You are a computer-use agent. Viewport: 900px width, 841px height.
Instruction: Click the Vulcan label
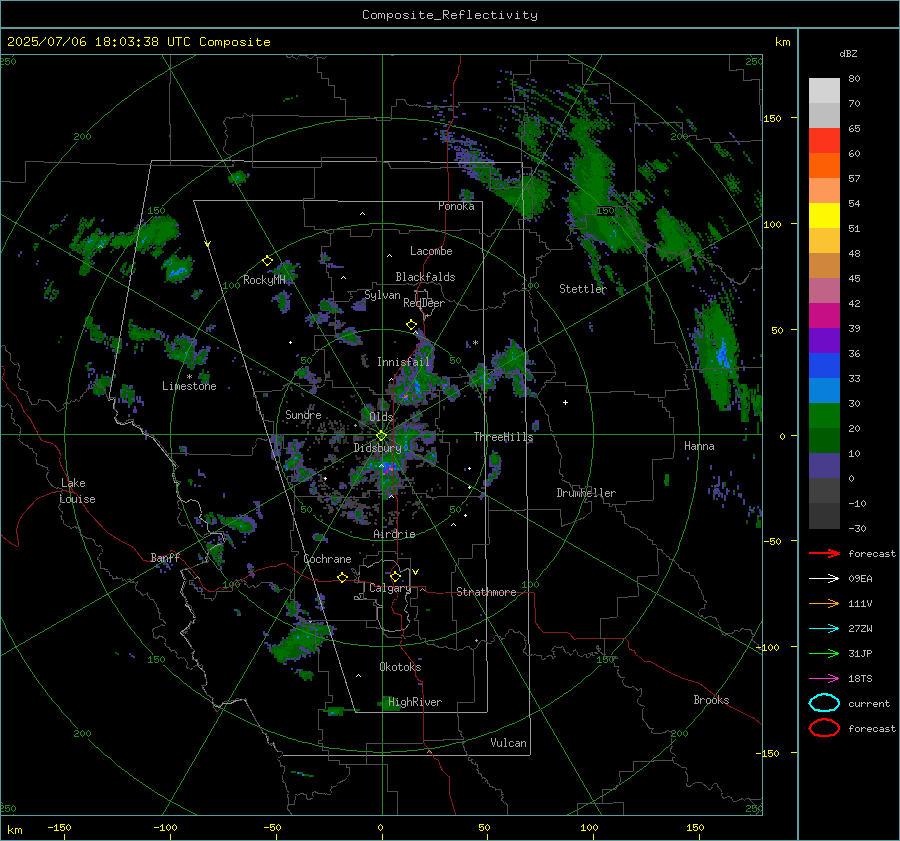508,743
